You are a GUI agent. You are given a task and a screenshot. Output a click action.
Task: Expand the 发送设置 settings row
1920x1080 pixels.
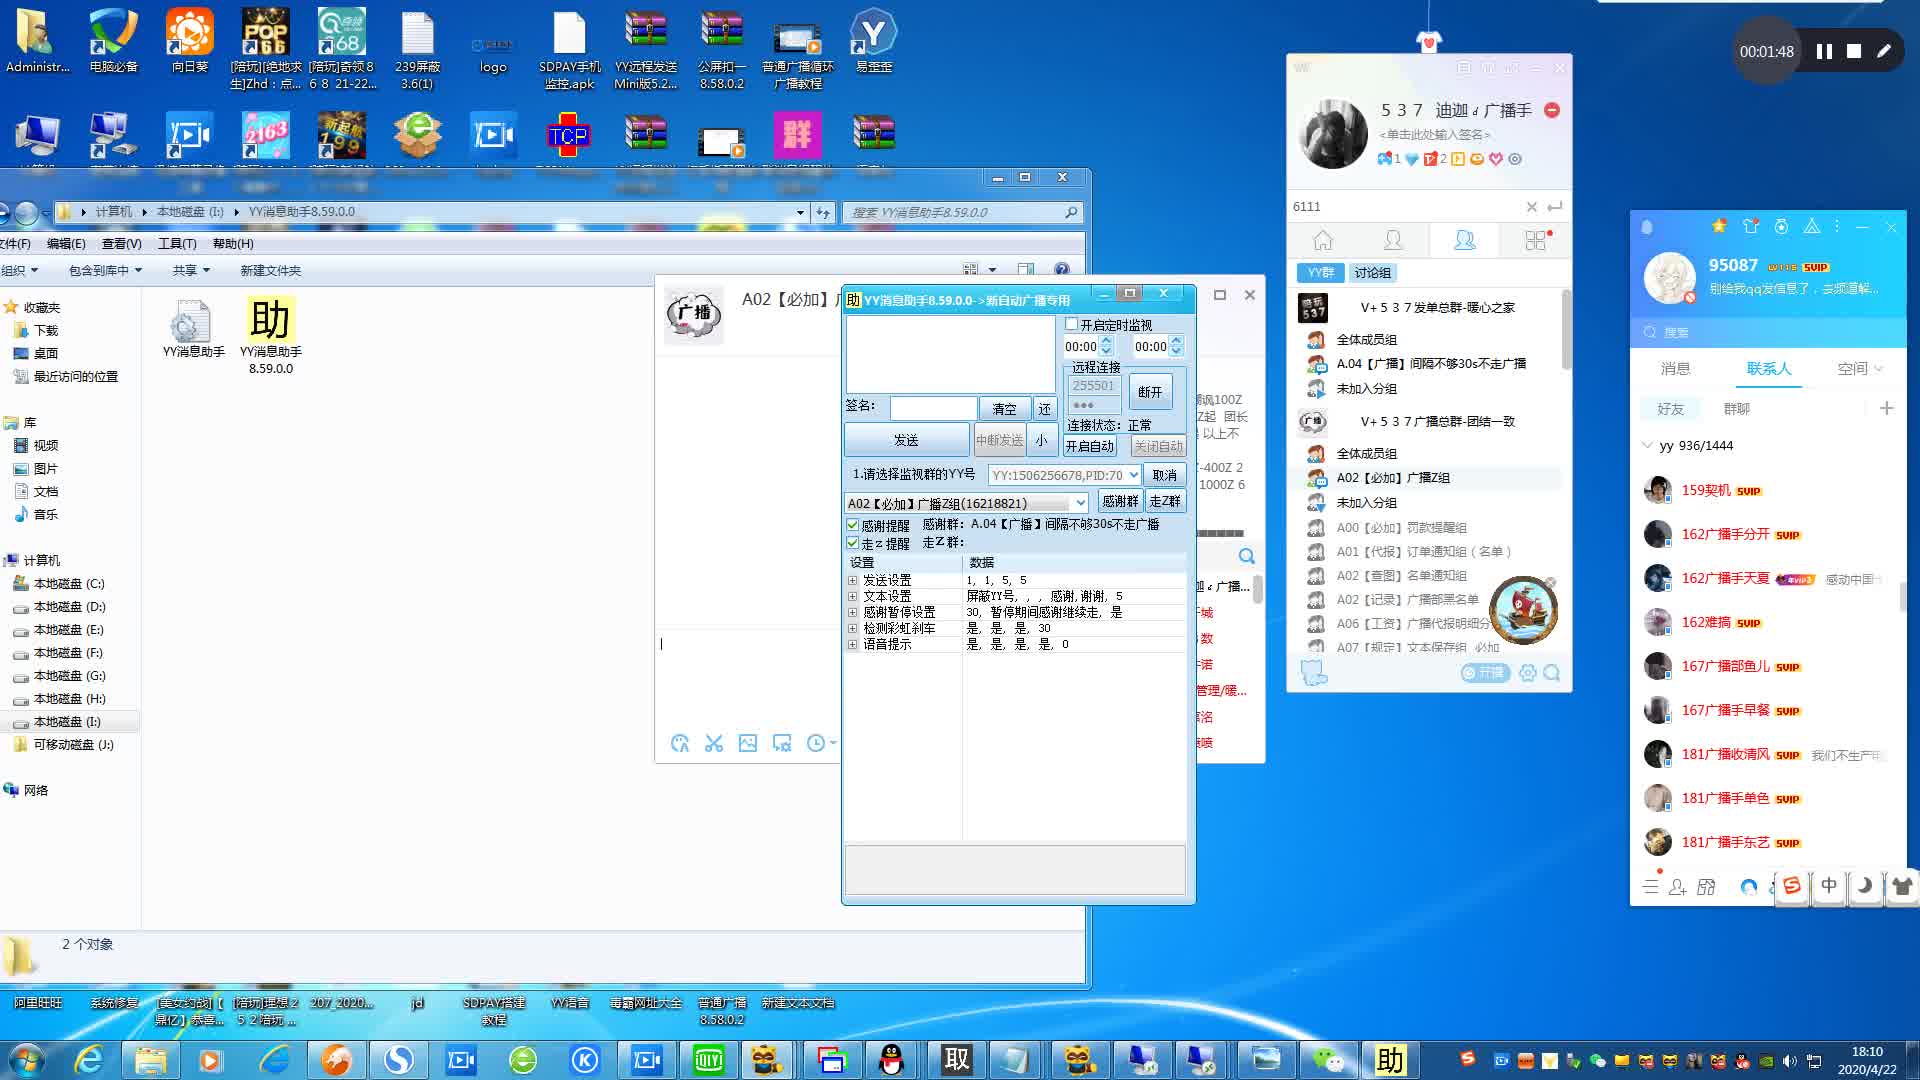(x=852, y=580)
